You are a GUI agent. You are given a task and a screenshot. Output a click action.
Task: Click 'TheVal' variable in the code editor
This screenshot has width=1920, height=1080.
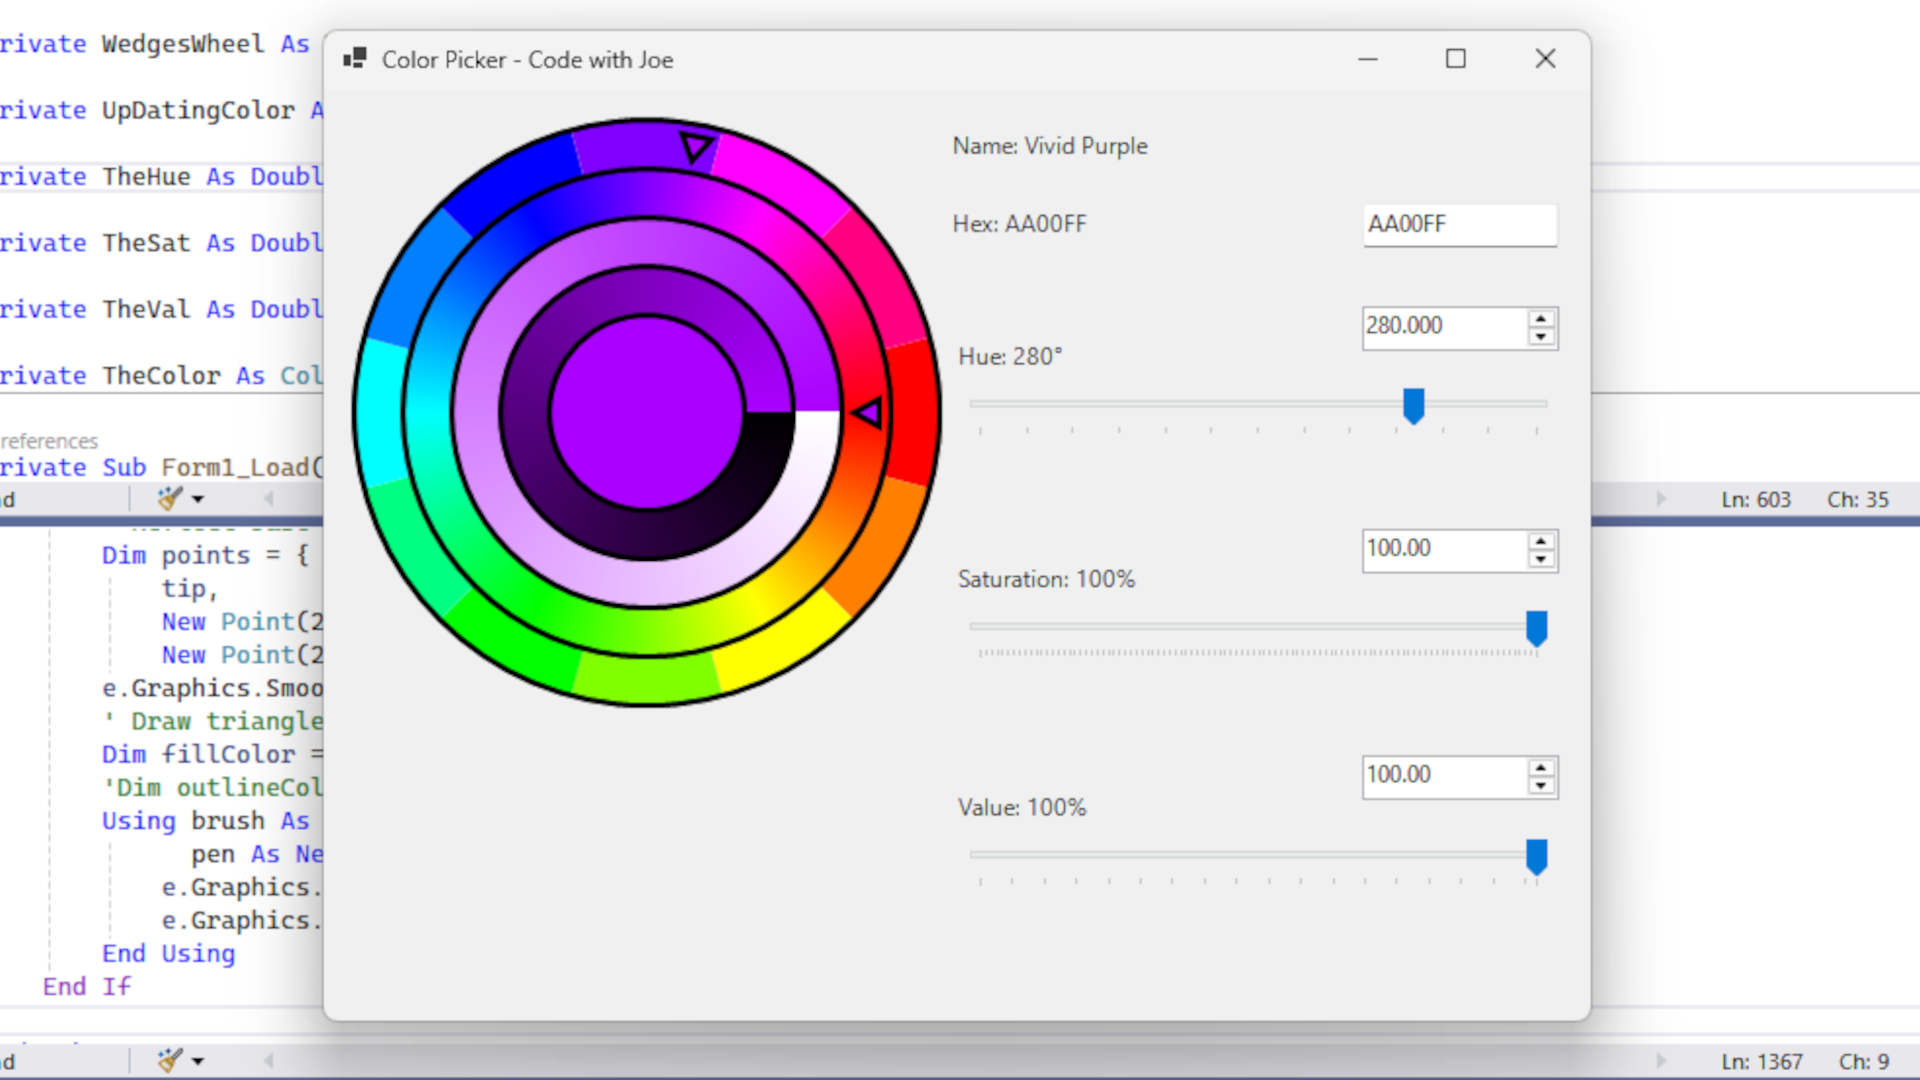[x=146, y=309]
